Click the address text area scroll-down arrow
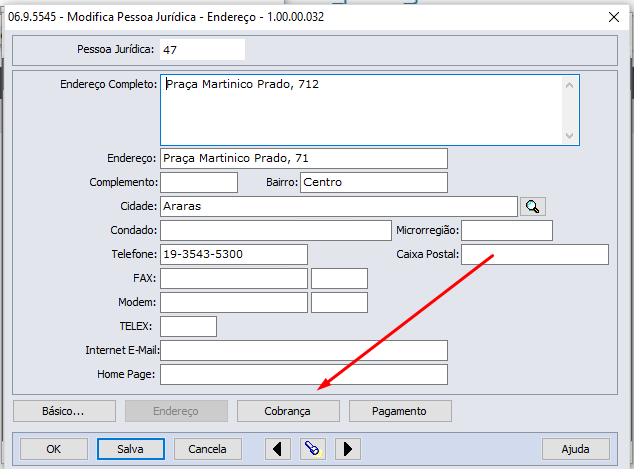 [x=569, y=135]
